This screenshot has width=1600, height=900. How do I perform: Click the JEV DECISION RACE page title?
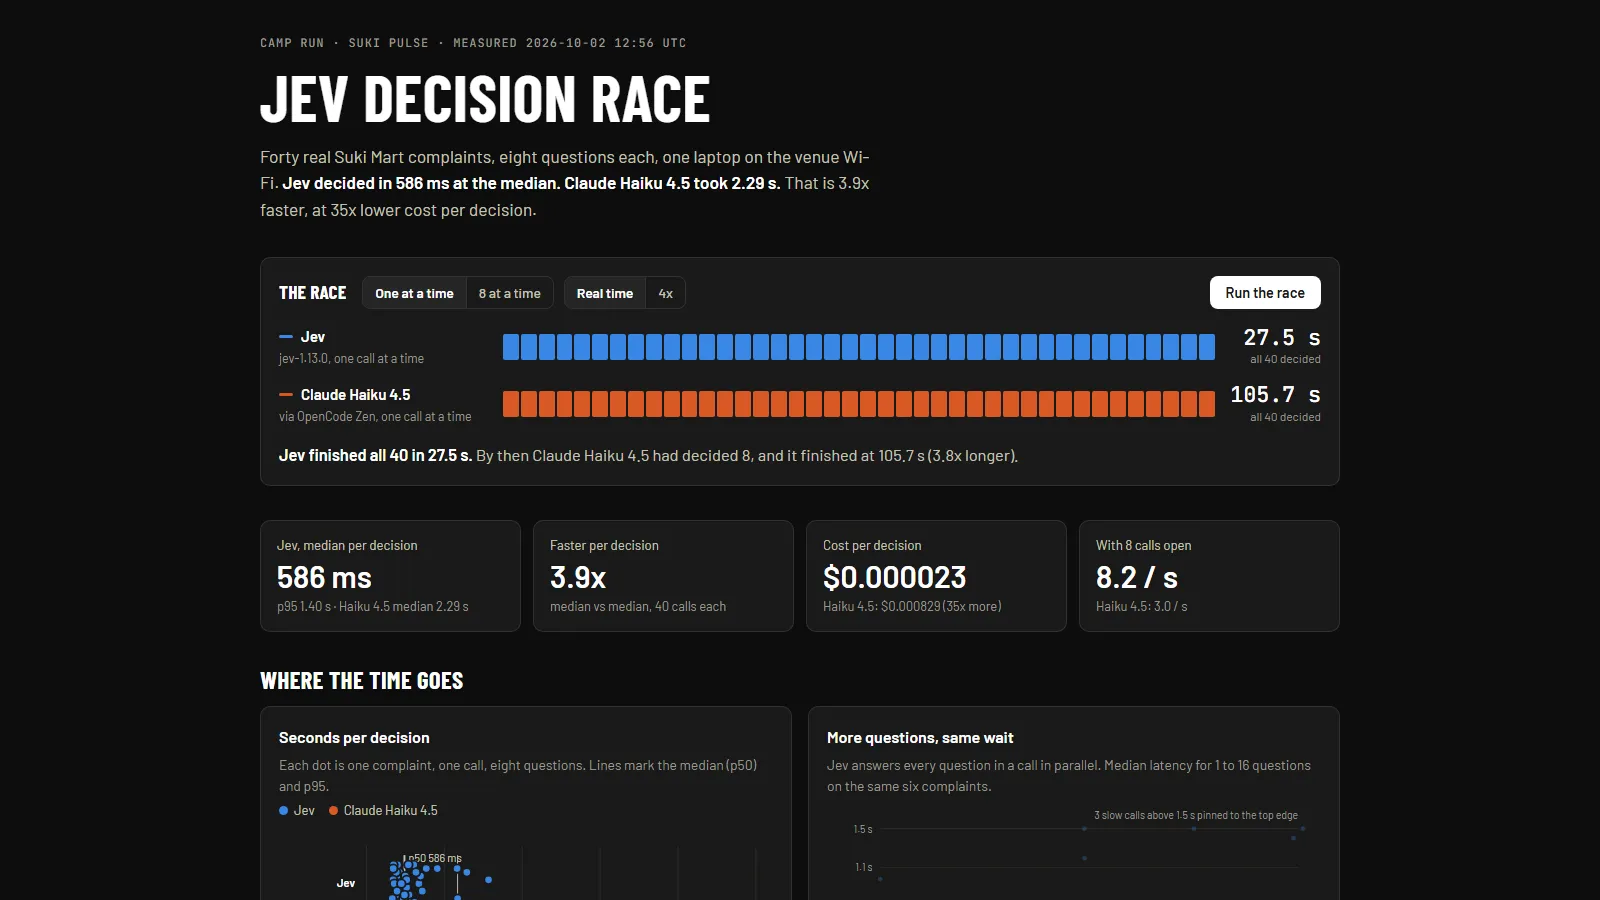pyautogui.click(x=485, y=99)
